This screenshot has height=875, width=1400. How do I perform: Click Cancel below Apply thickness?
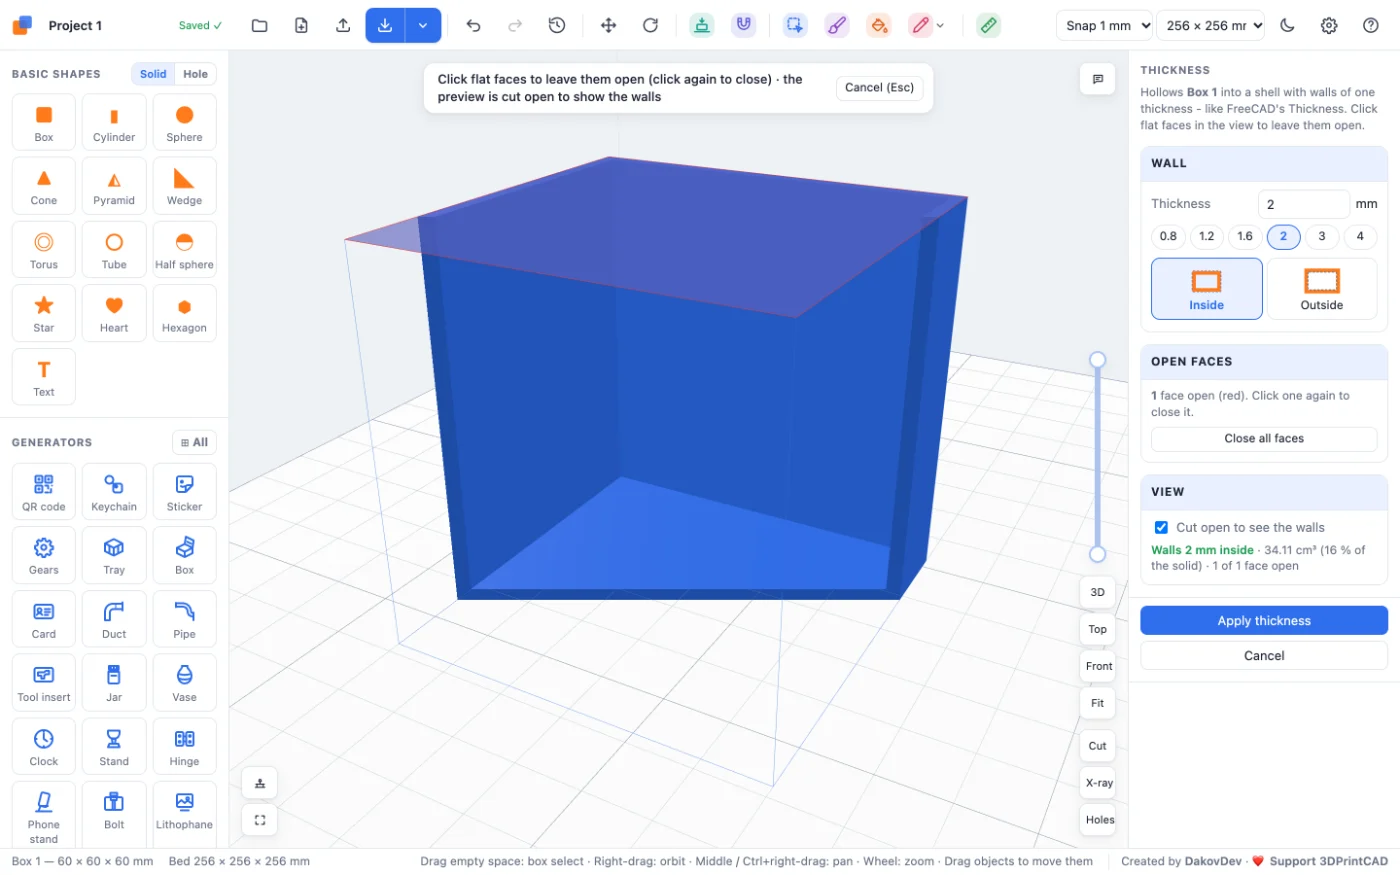[x=1264, y=656]
